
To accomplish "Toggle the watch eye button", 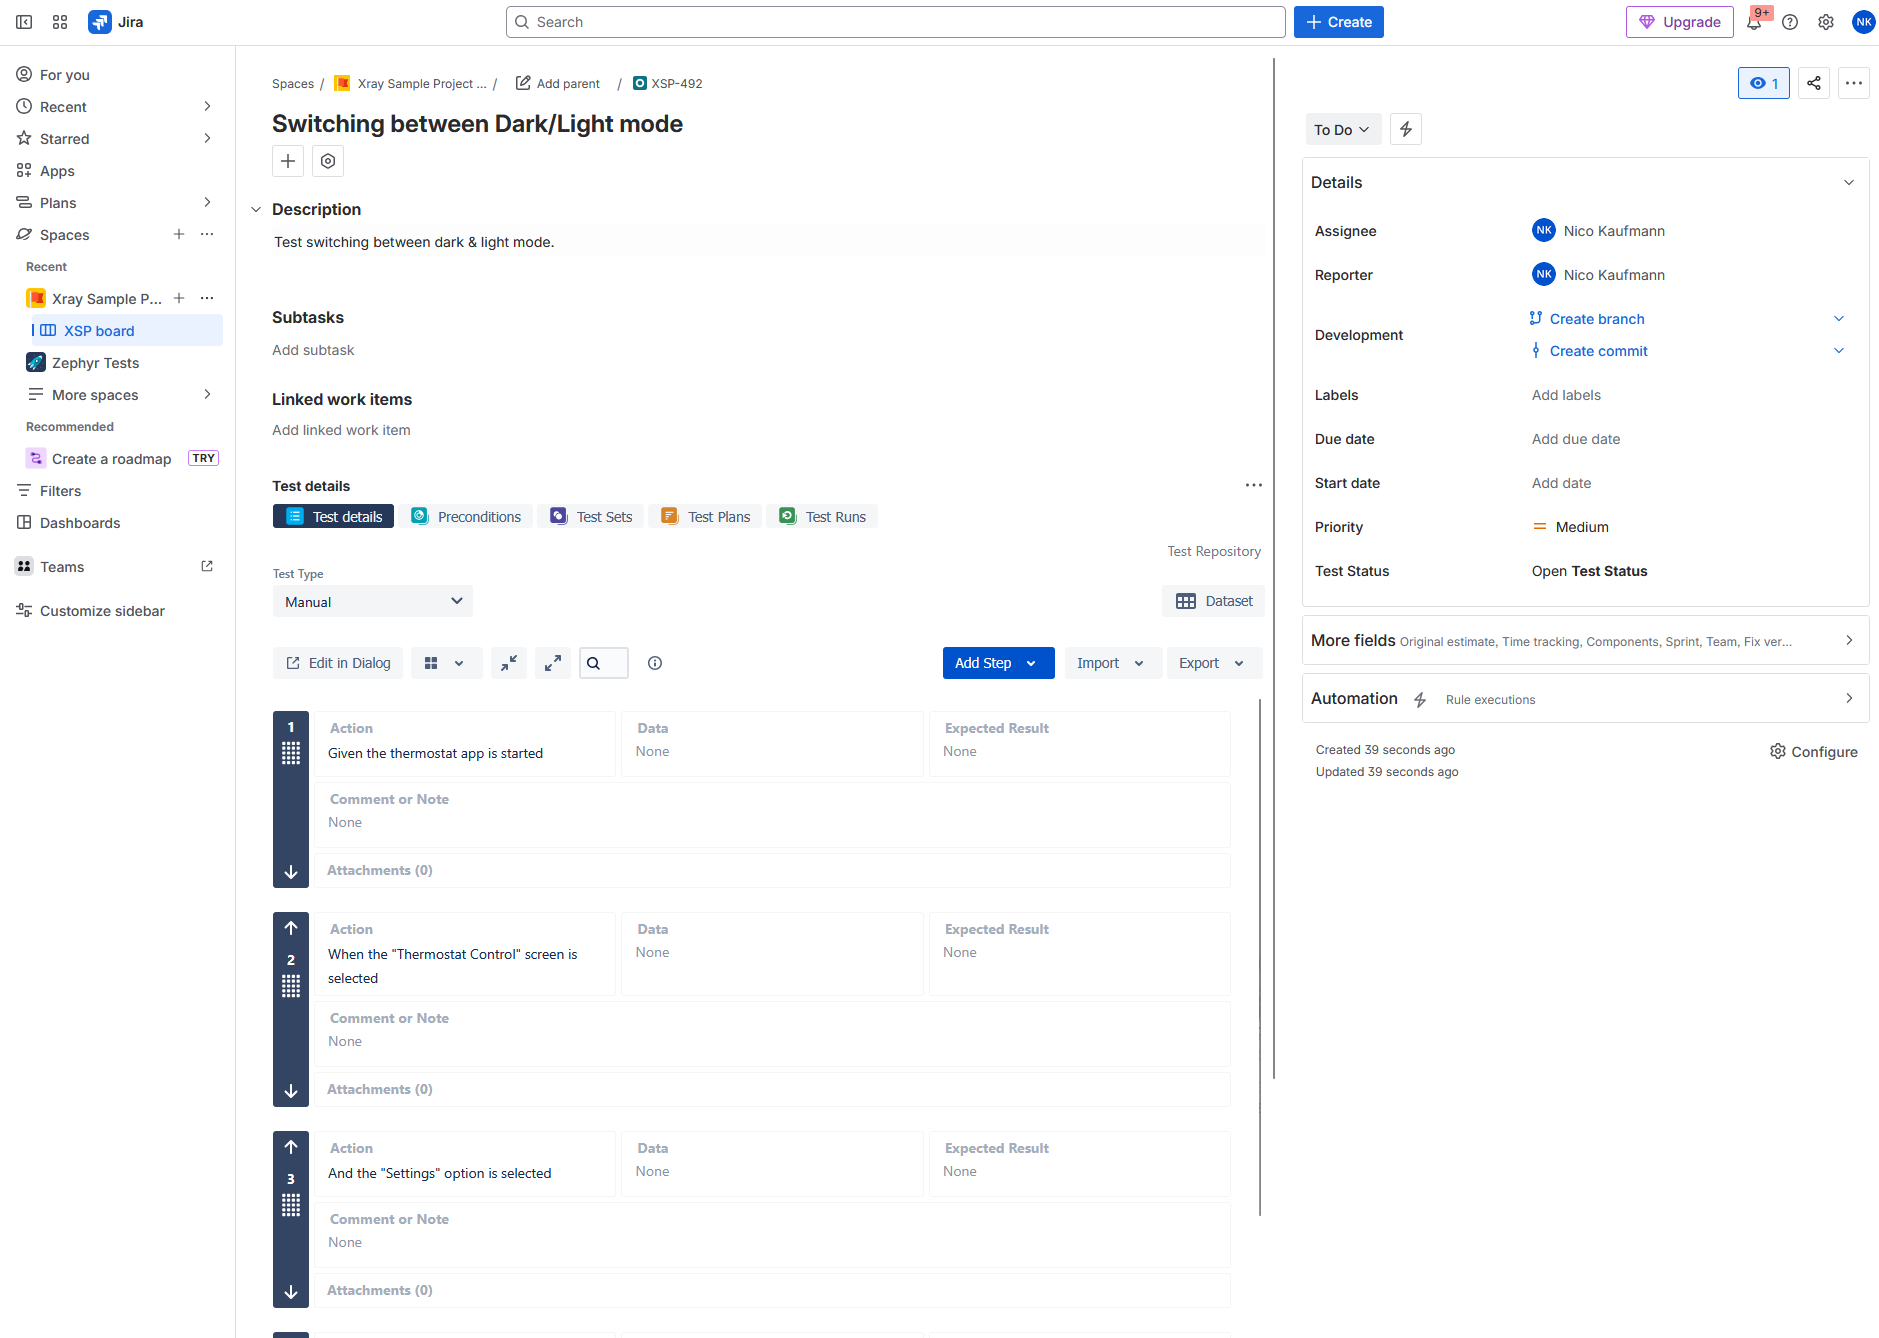I will pyautogui.click(x=1763, y=83).
